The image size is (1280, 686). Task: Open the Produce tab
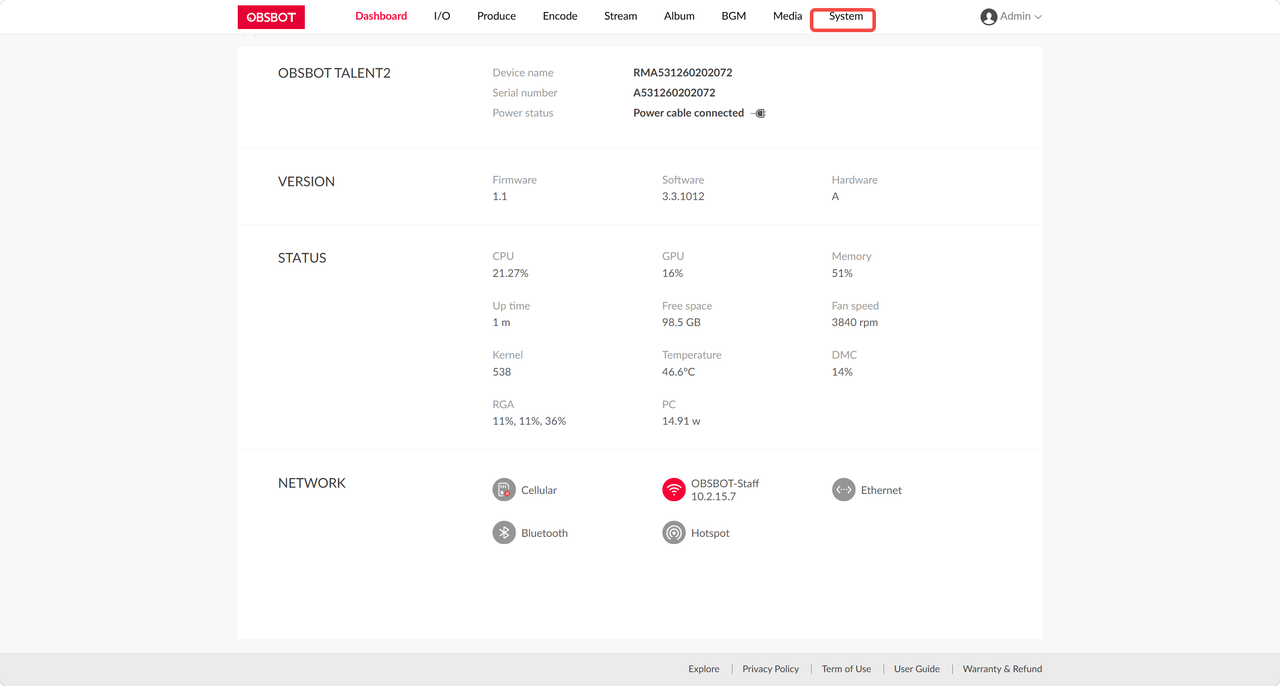click(496, 16)
